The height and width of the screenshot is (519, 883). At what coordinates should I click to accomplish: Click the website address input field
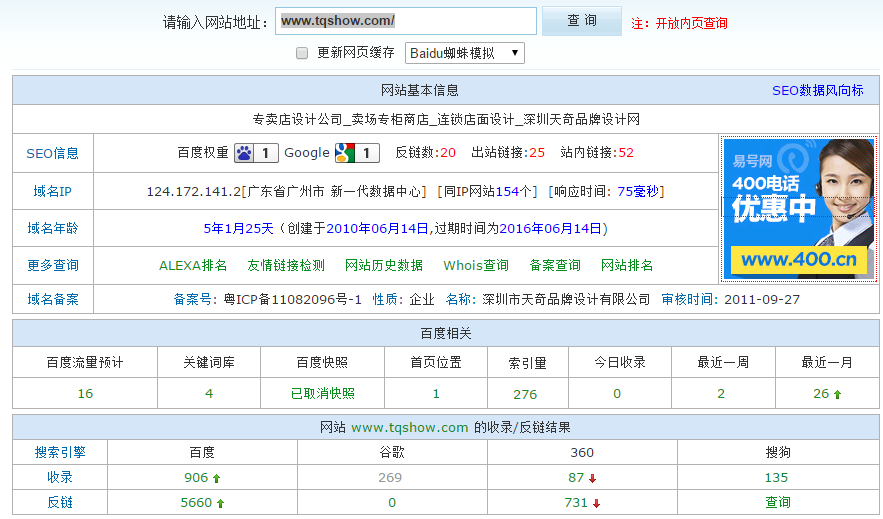pyautogui.click(x=406, y=21)
